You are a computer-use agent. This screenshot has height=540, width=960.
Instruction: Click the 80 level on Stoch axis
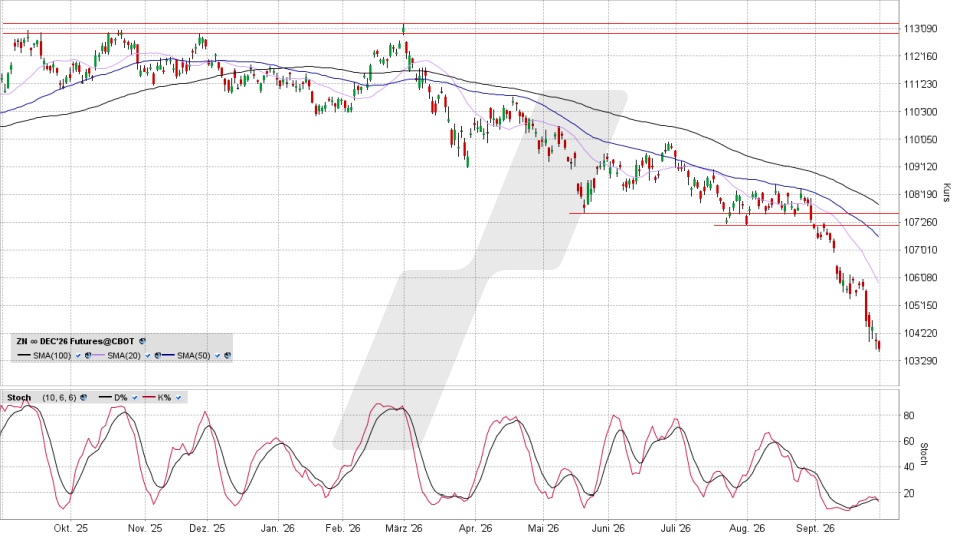tap(909, 416)
